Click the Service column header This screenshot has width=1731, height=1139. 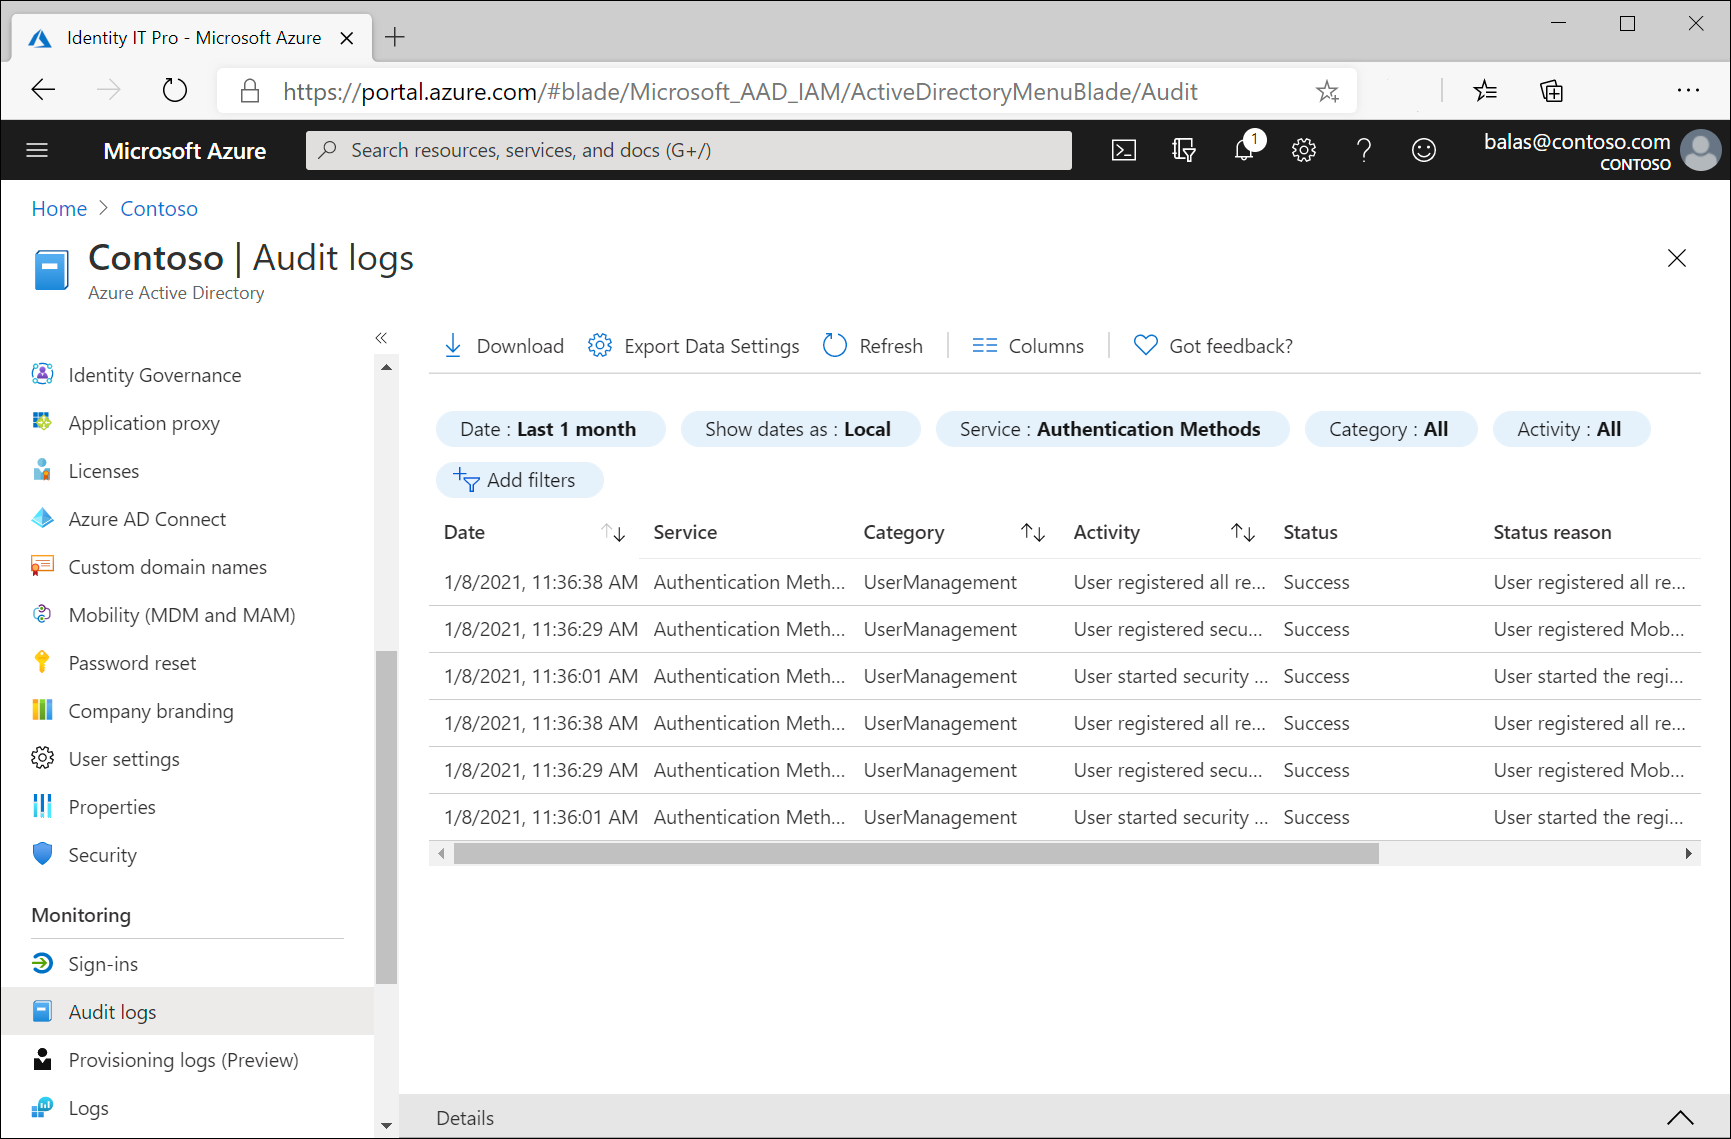click(x=685, y=533)
